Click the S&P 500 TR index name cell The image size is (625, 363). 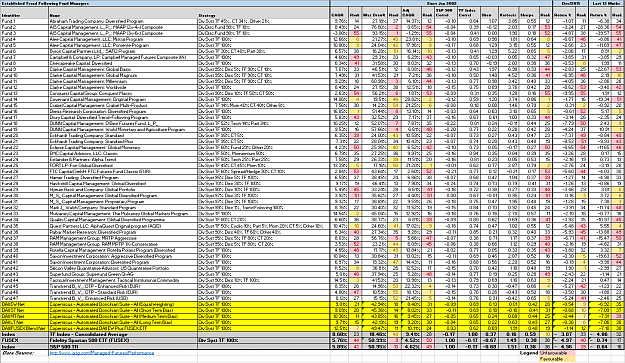[123, 347]
